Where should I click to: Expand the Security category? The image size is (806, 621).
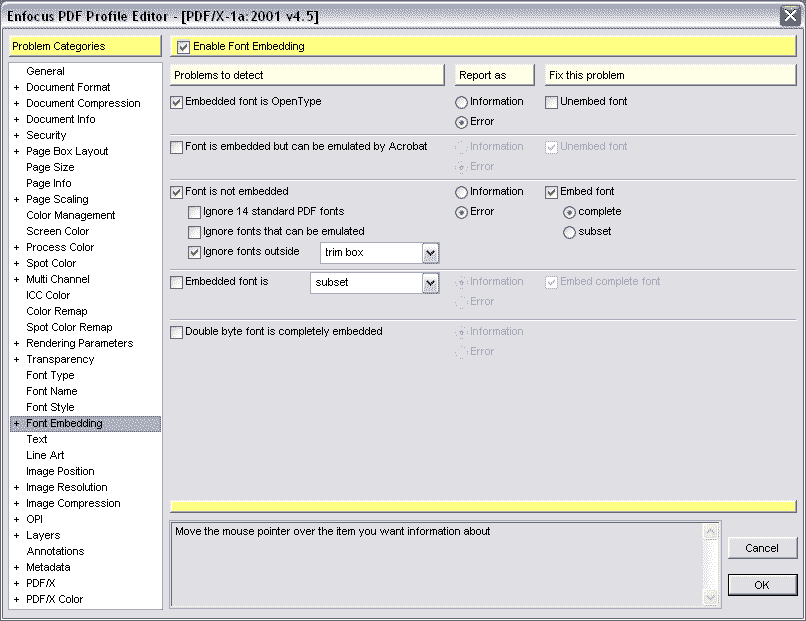coord(16,135)
